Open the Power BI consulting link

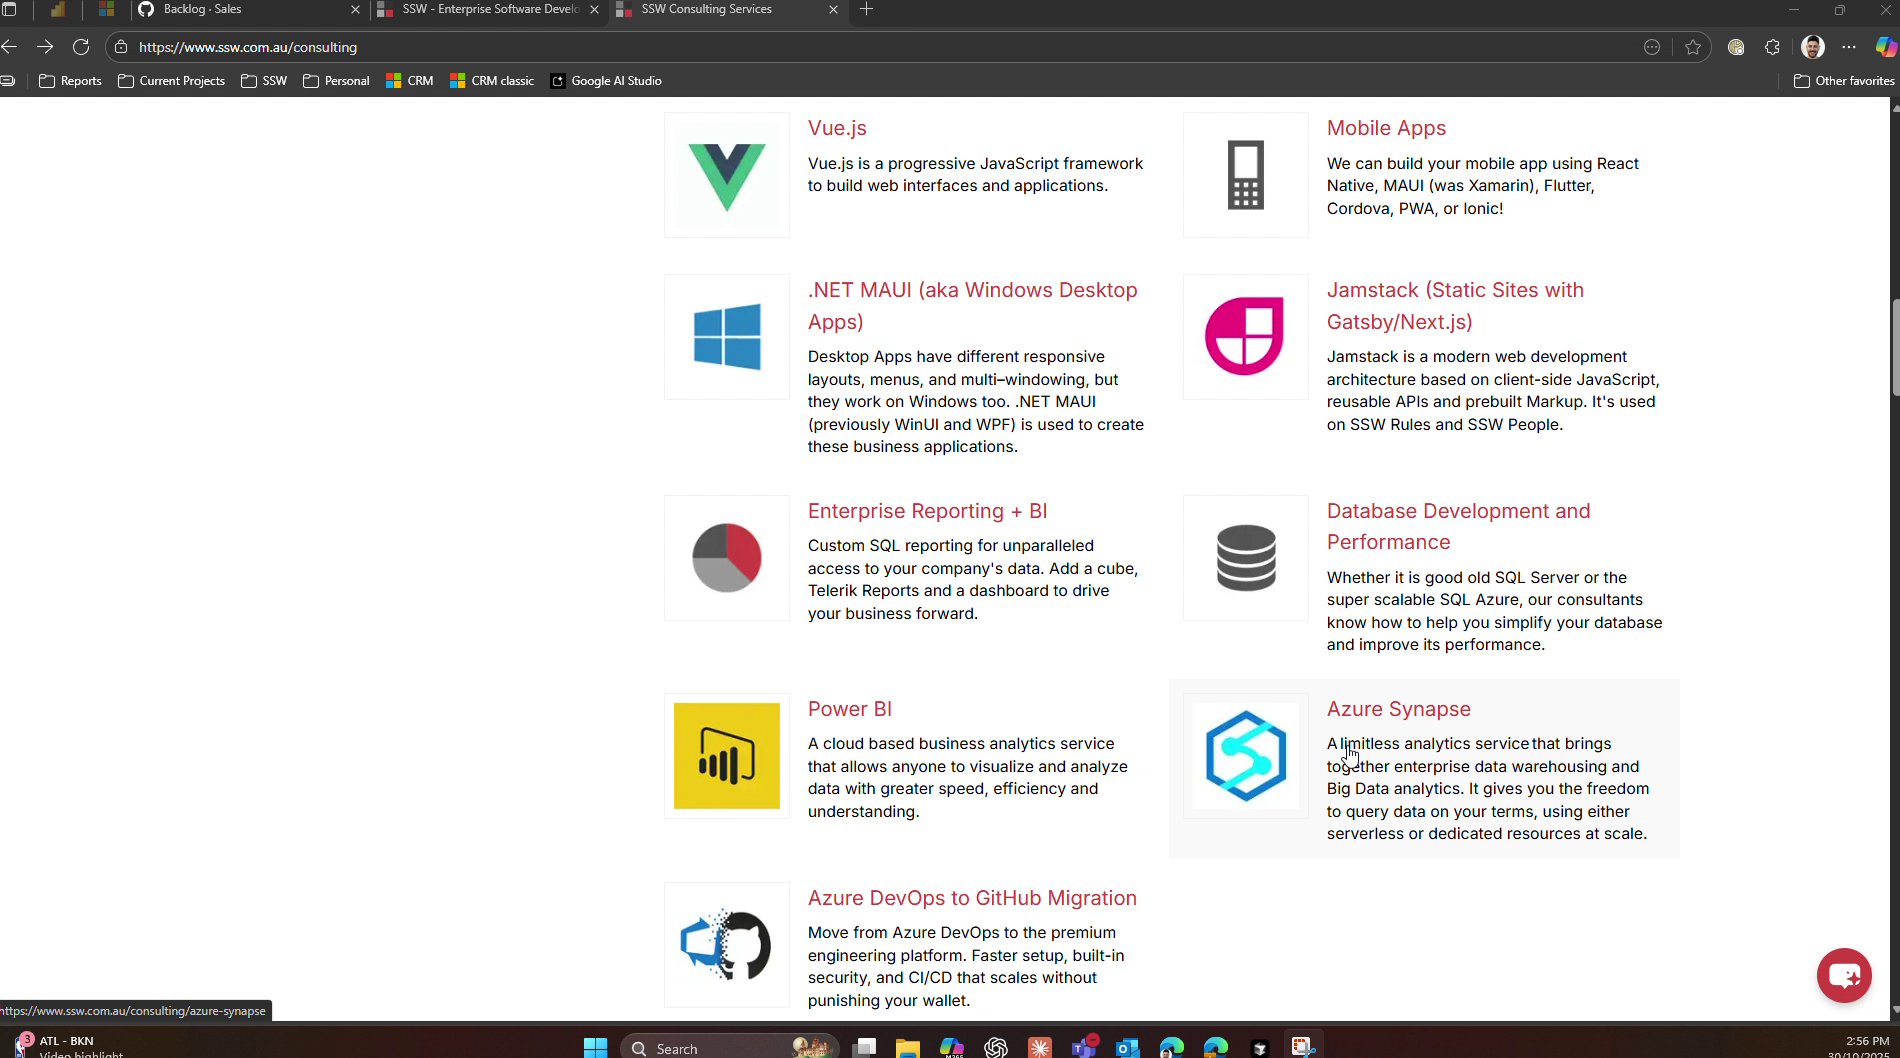(x=849, y=709)
